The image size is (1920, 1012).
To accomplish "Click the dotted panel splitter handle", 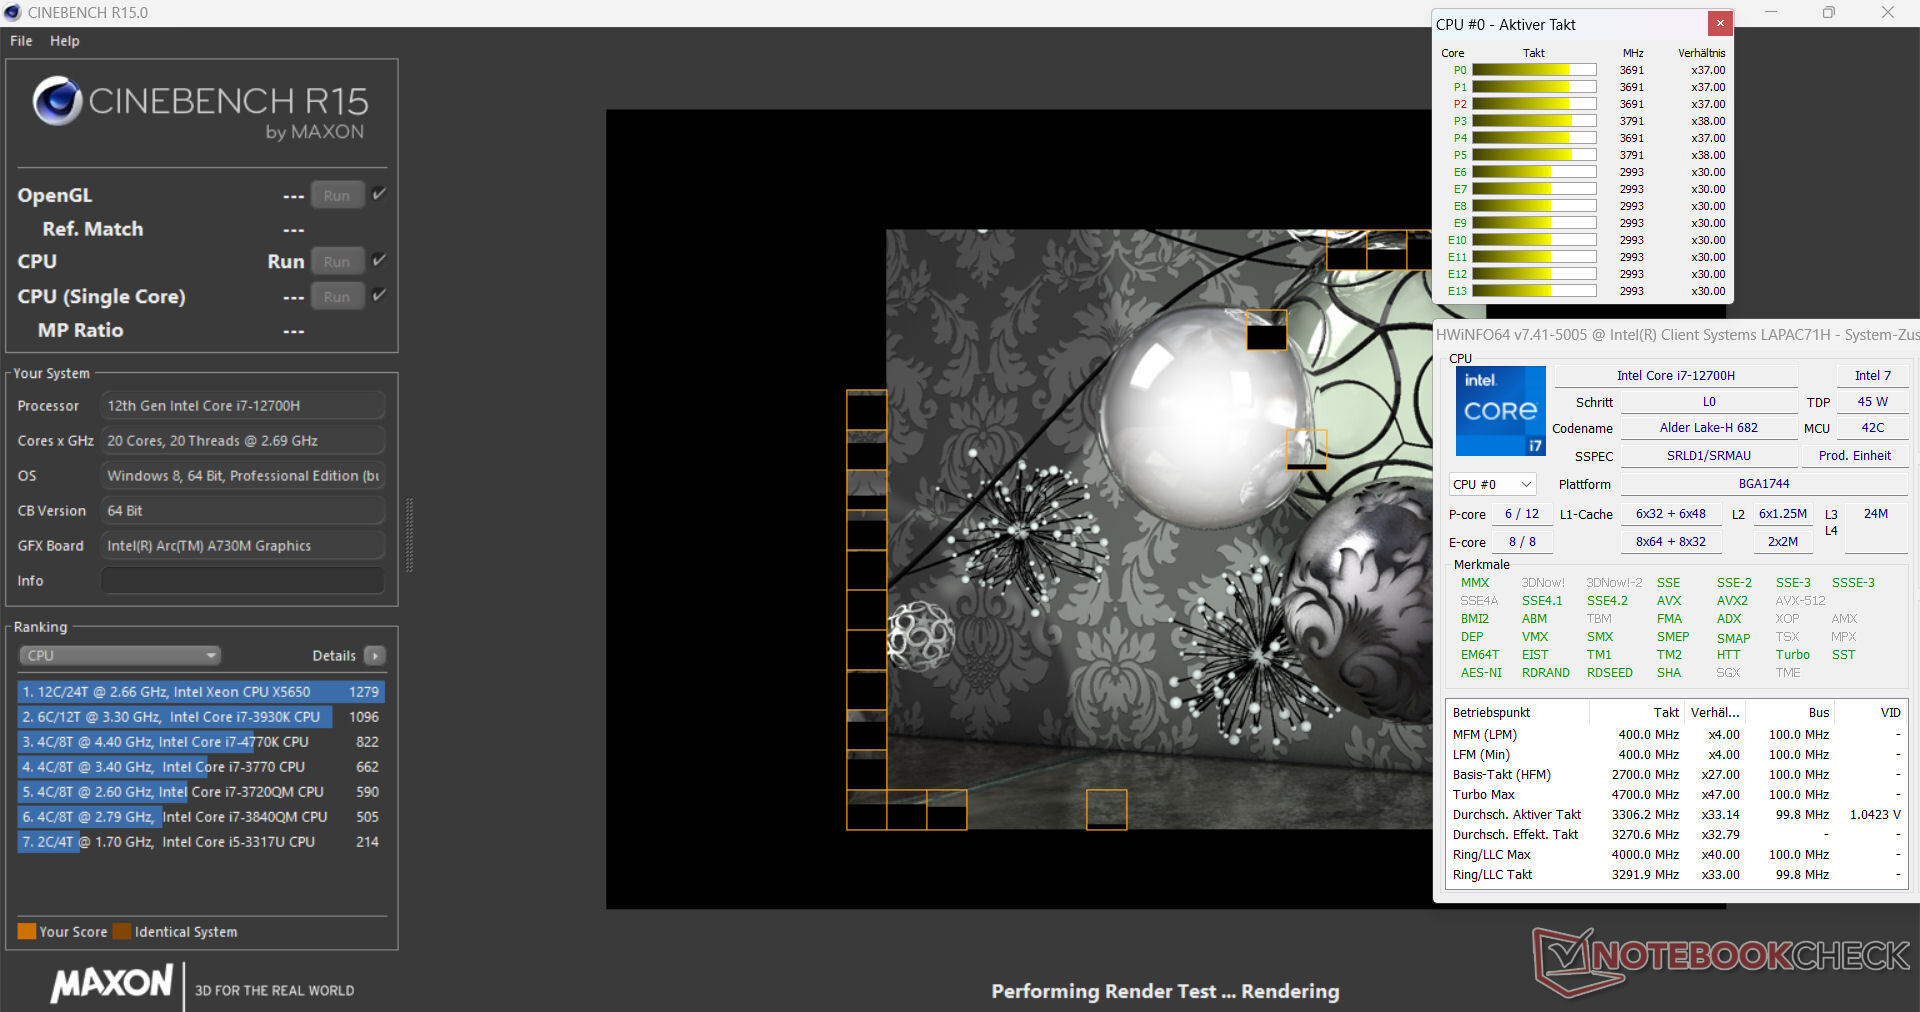I will [409, 536].
